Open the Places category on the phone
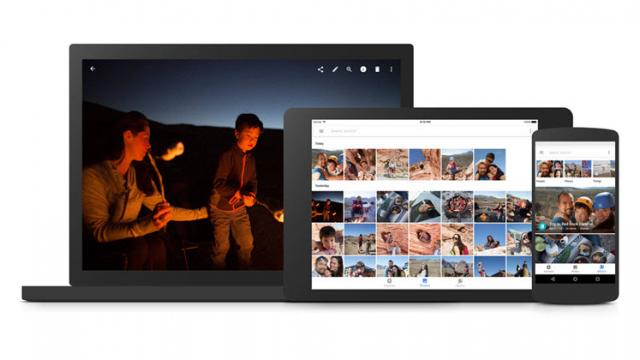The width and height of the screenshot is (640, 360). [577, 171]
